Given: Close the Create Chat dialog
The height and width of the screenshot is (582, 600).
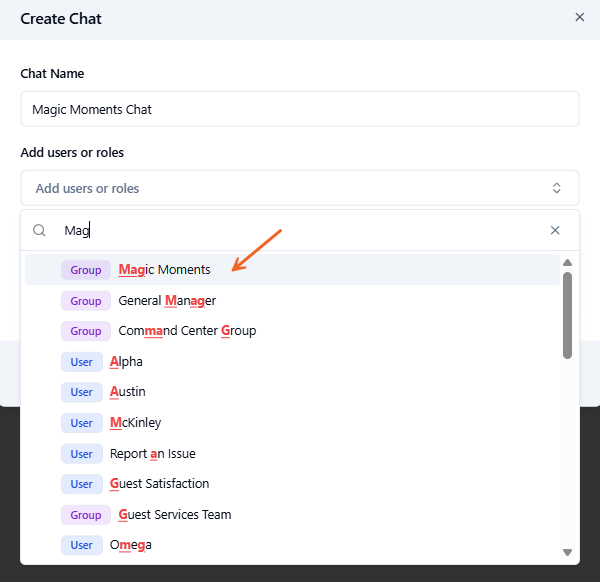Looking at the screenshot, I should [579, 17].
